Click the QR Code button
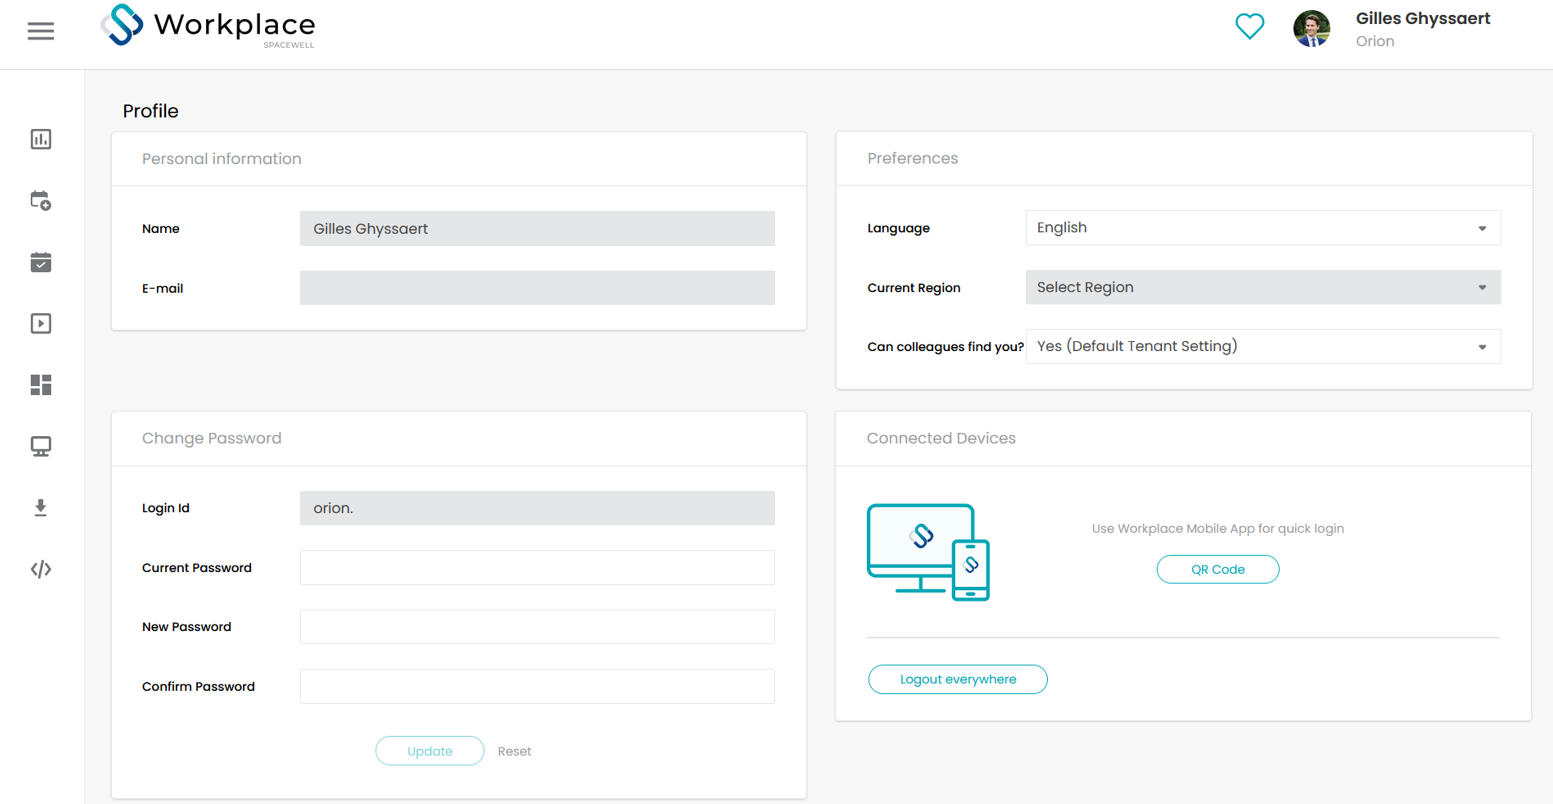This screenshot has height=804, width=1553. click(1218, 569)
